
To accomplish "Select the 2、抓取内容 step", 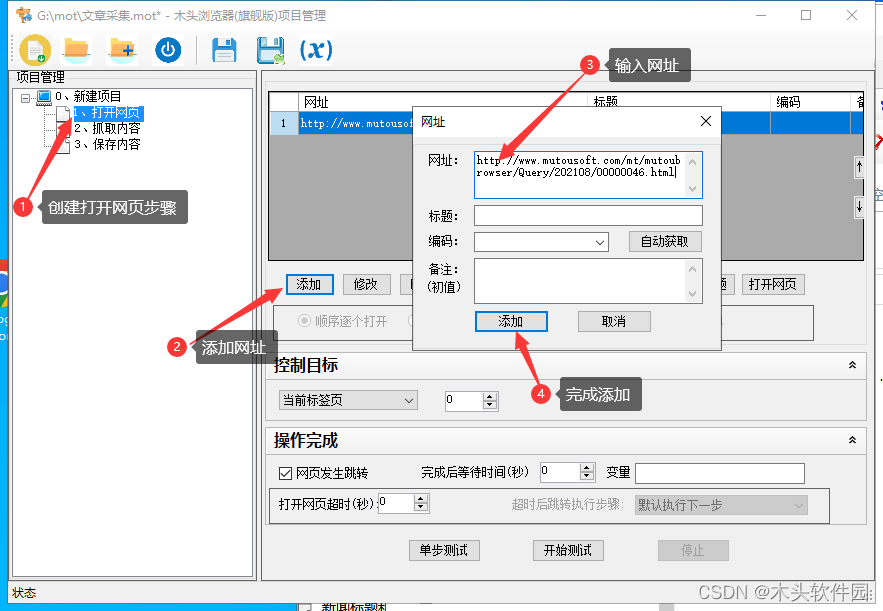I will click(107, 129).
